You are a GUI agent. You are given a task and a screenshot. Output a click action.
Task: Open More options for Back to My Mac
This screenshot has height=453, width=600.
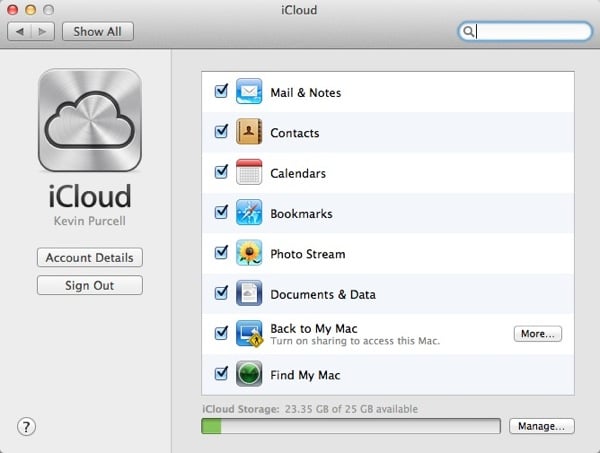pyautogui.click(x=538, y=334)
